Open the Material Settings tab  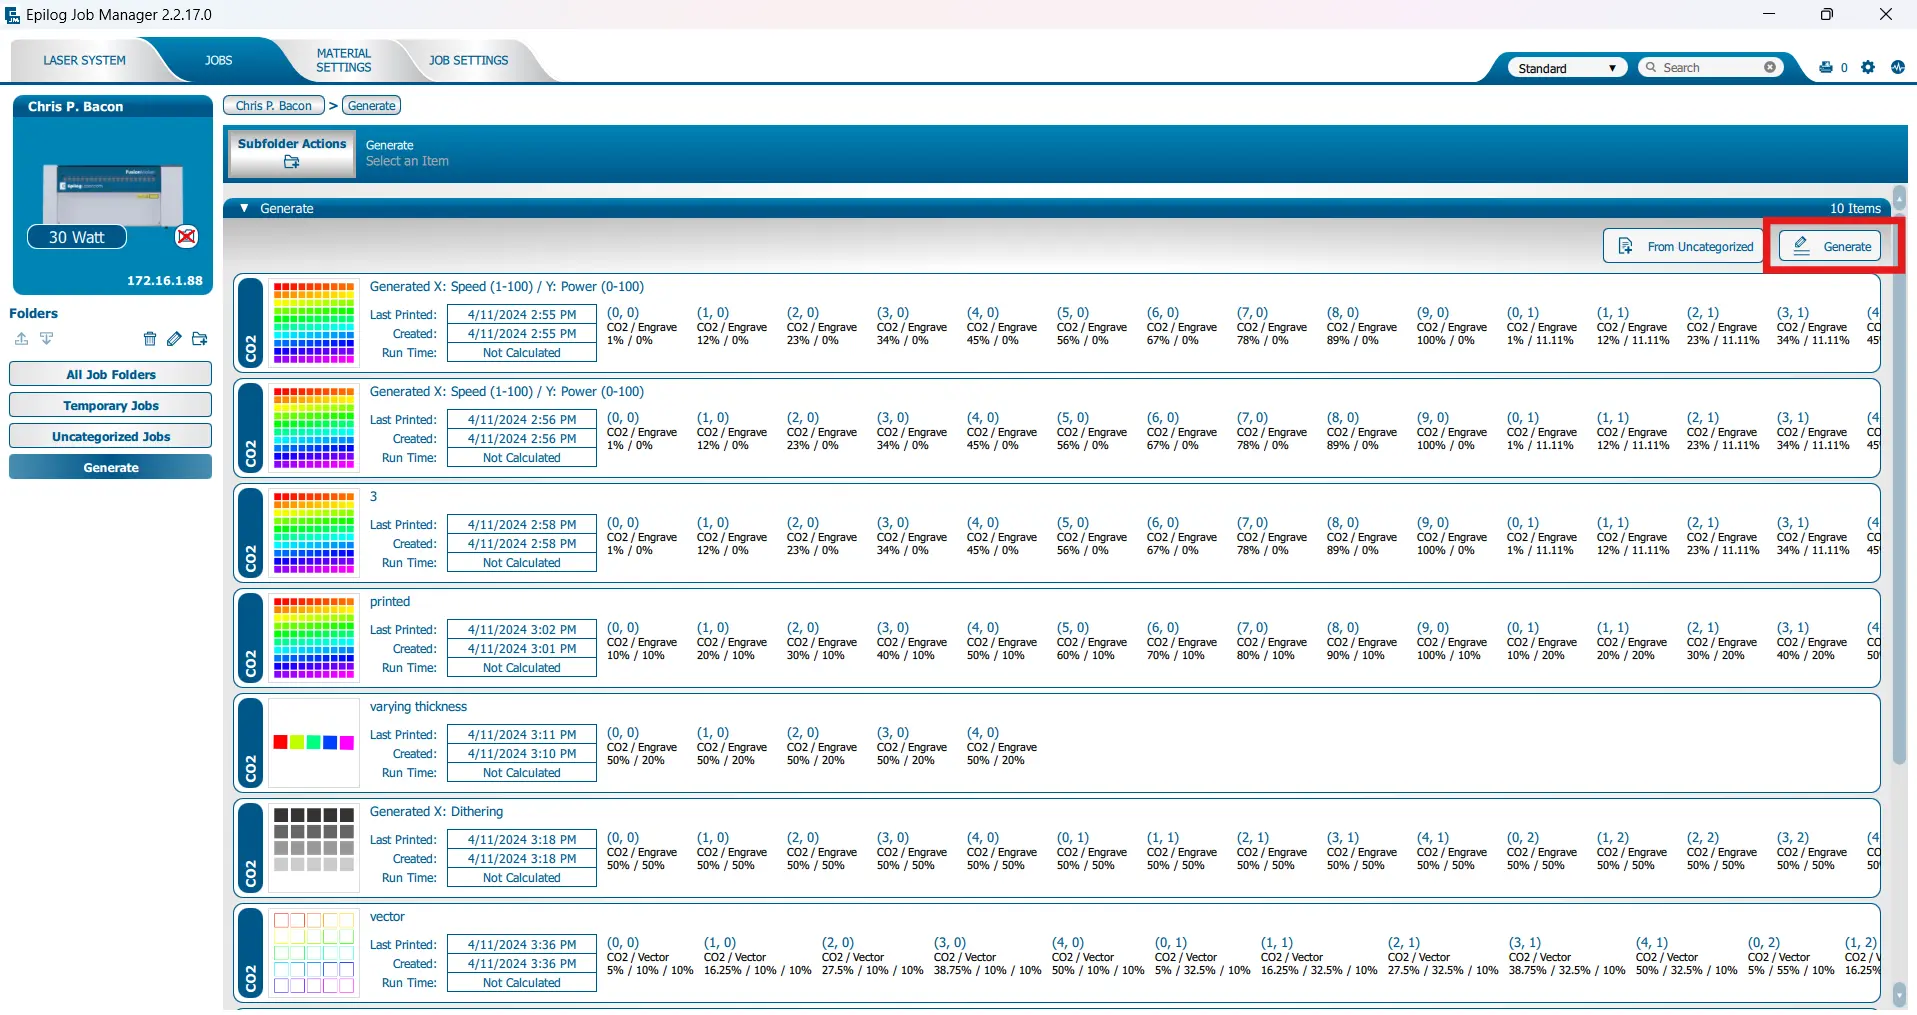click(x=343, y=60)
